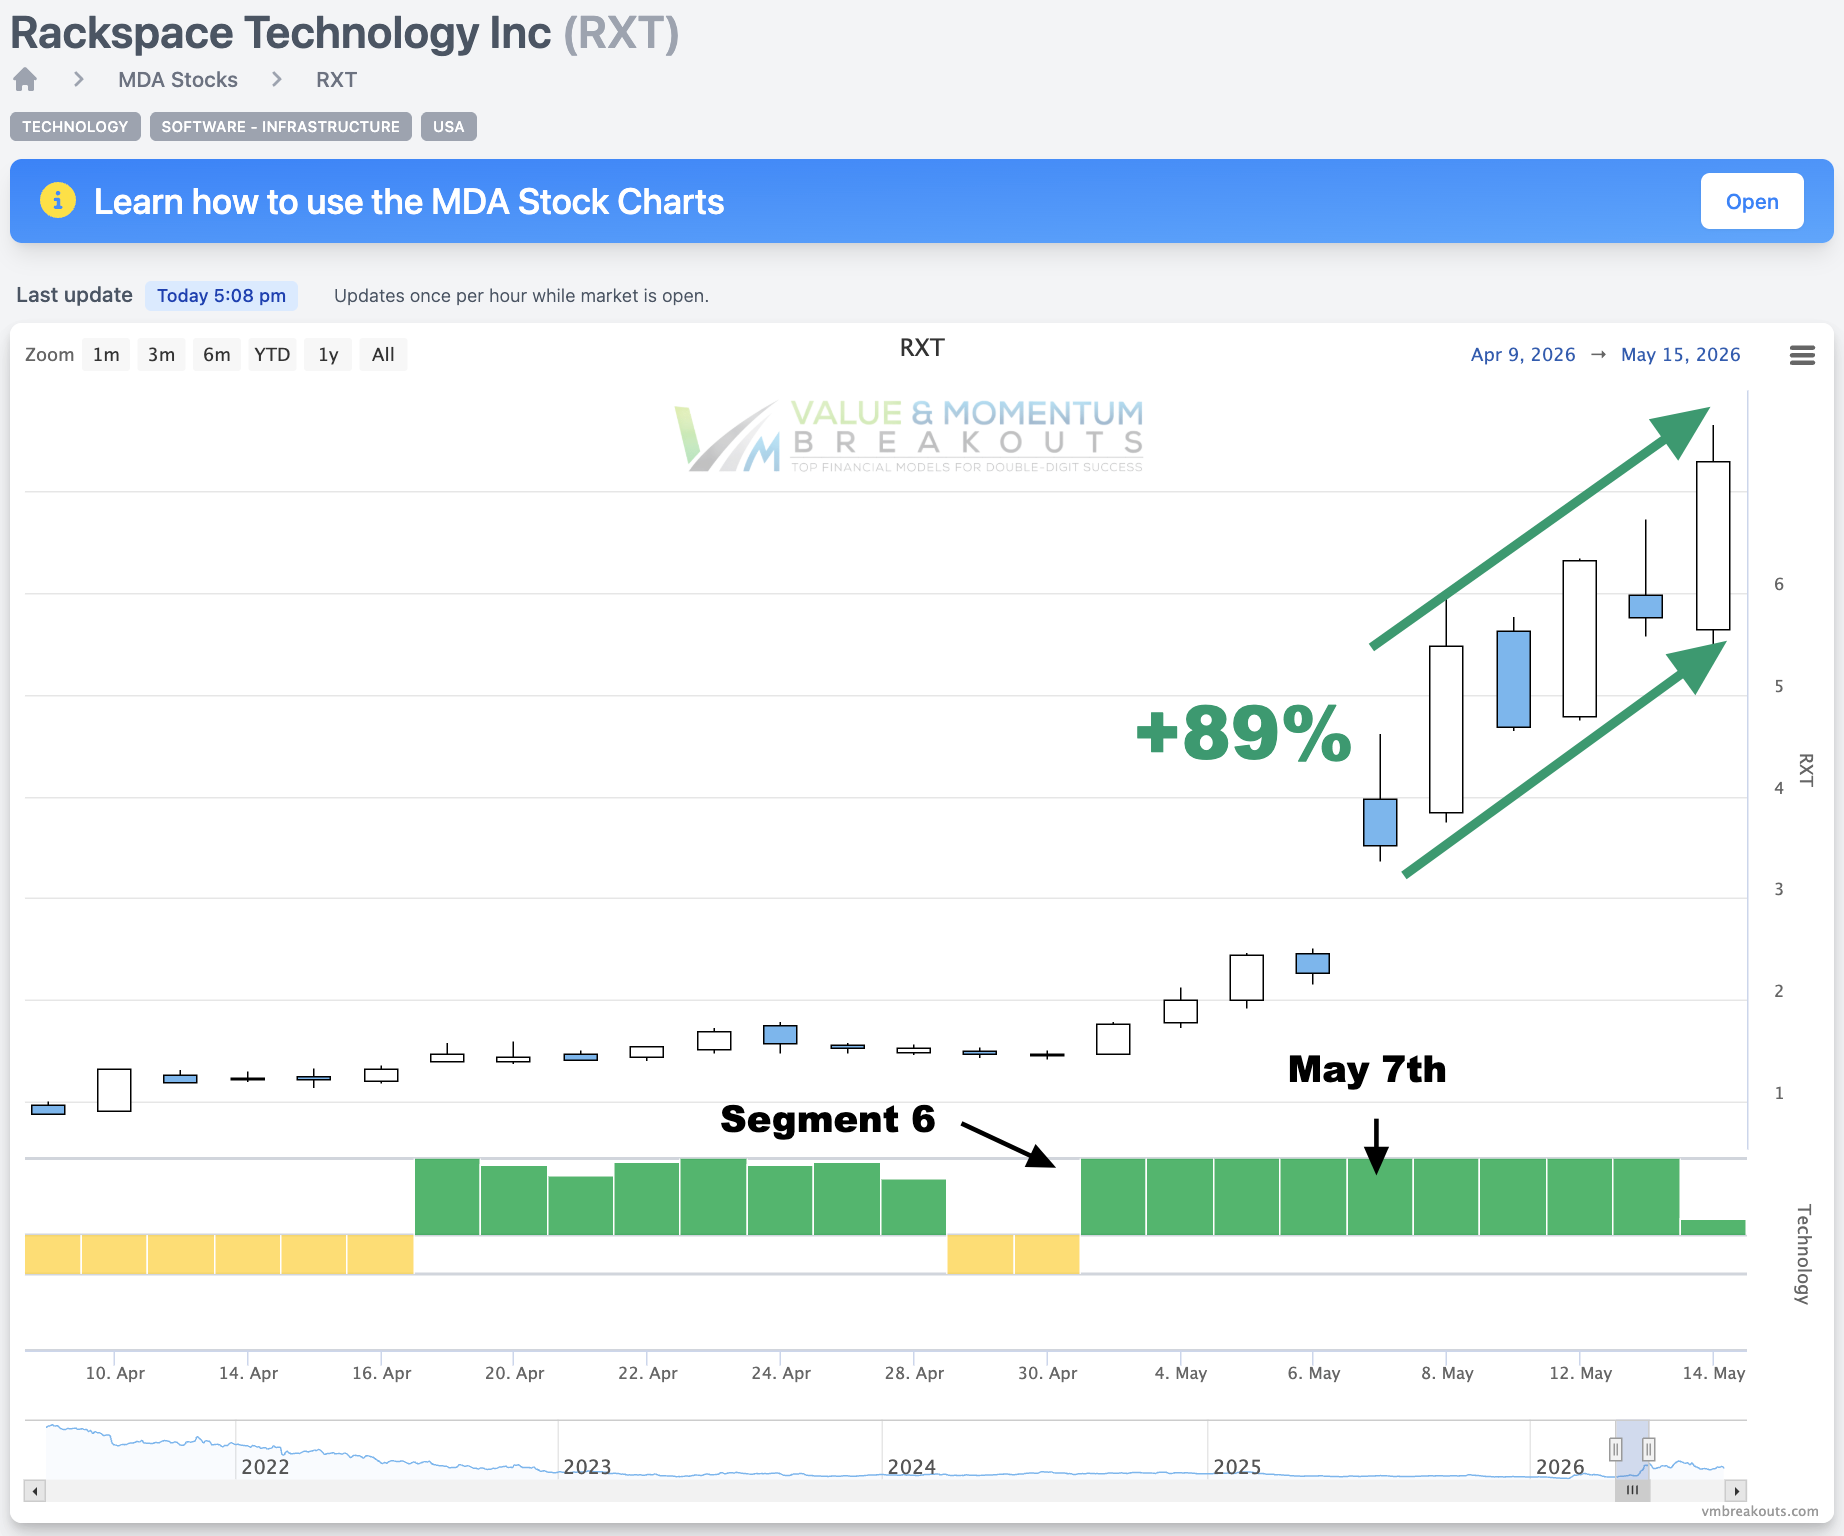Click the vmbreakouts.com credit link
1844x1536 pixels.
tap(1760, 1511)
